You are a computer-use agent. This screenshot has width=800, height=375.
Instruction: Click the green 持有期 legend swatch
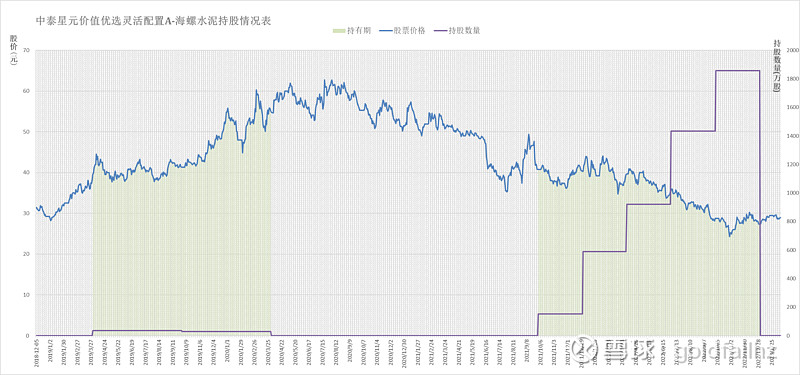[x=338, y=31]
